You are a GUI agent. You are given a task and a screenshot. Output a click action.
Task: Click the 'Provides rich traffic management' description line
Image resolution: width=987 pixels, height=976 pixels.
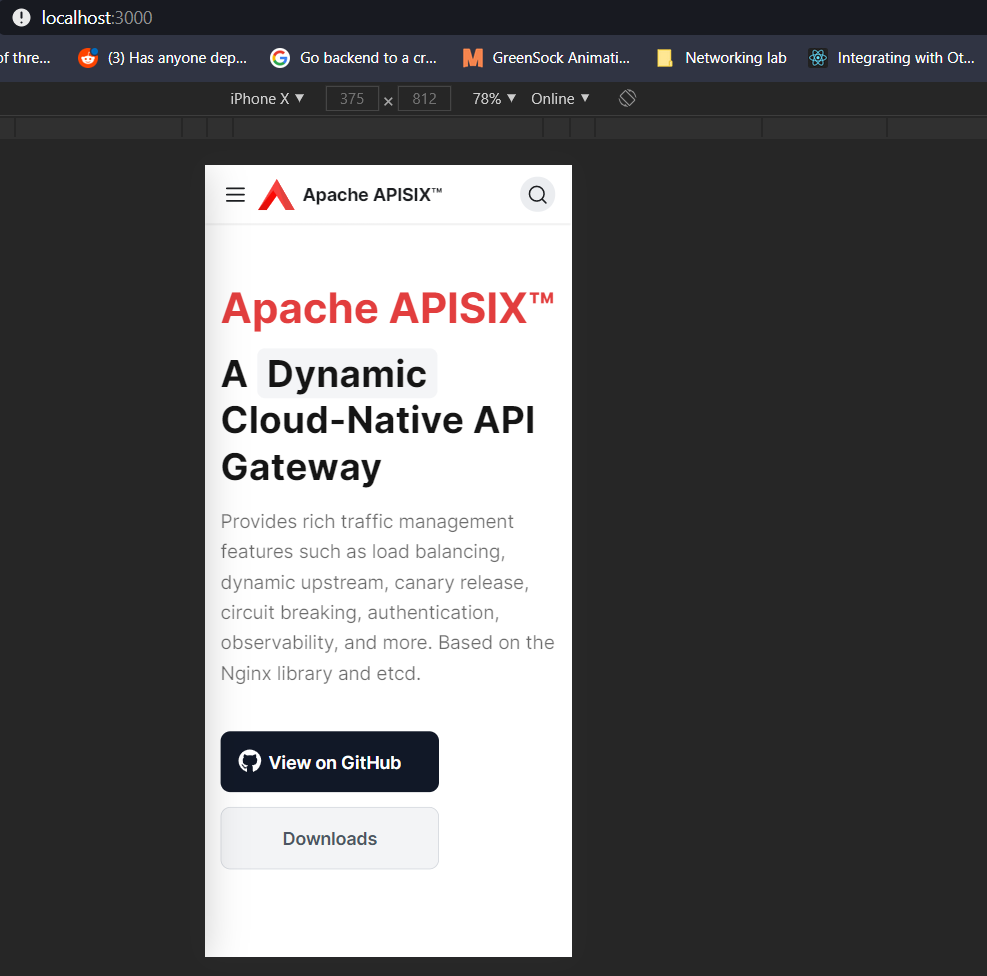[x=367, y=521]
